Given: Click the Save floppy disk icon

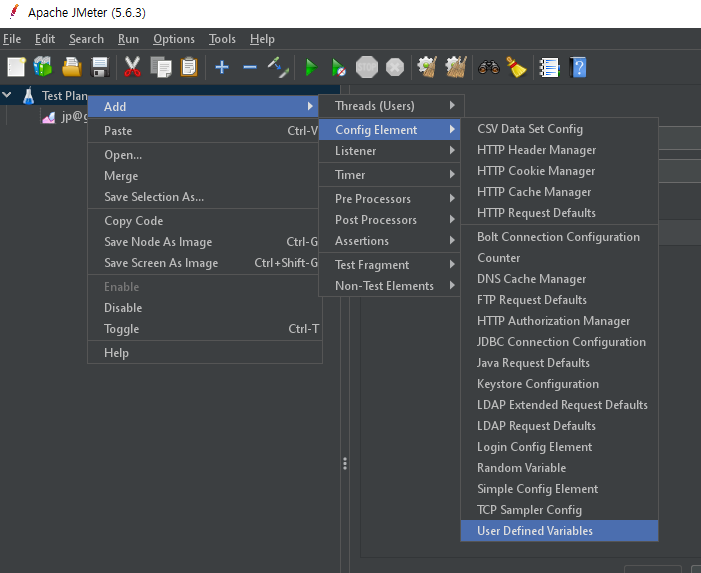Looking at the screenshot, I should (x=100, y=67).
